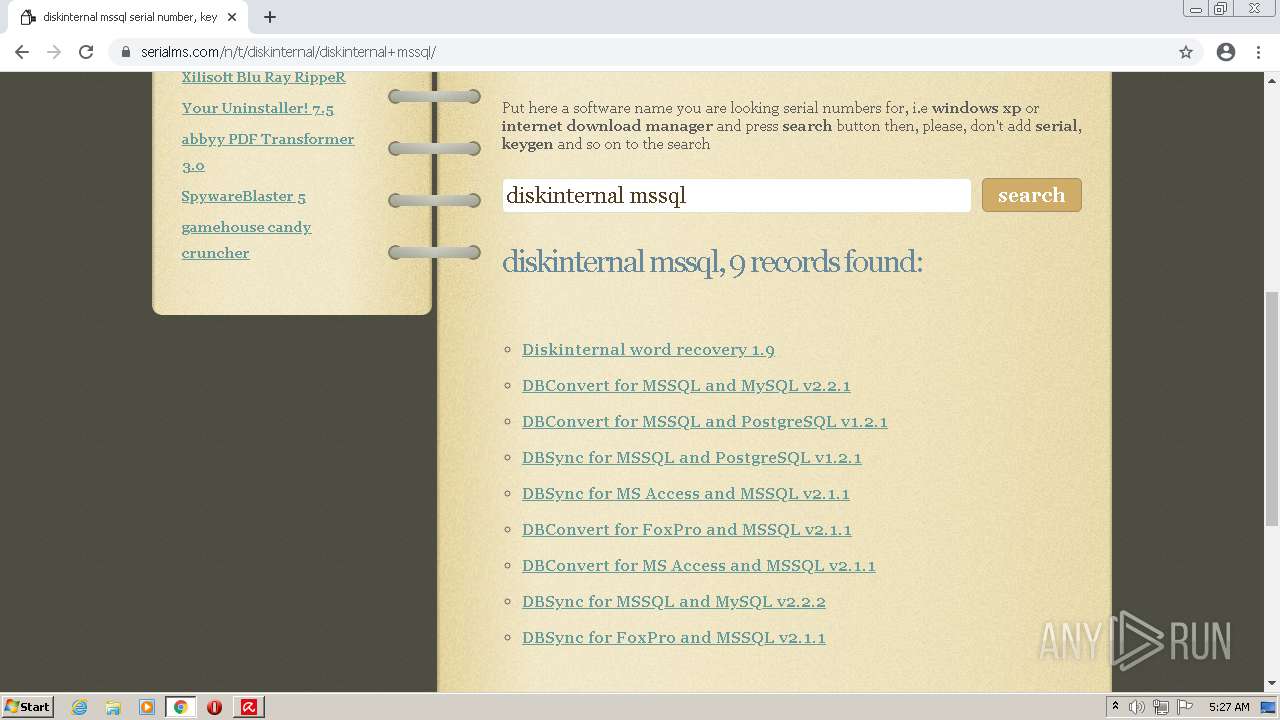Open Windows Media Player taskbar icon
Screen dimensions: 1280x720
click(x=147, y=707)
